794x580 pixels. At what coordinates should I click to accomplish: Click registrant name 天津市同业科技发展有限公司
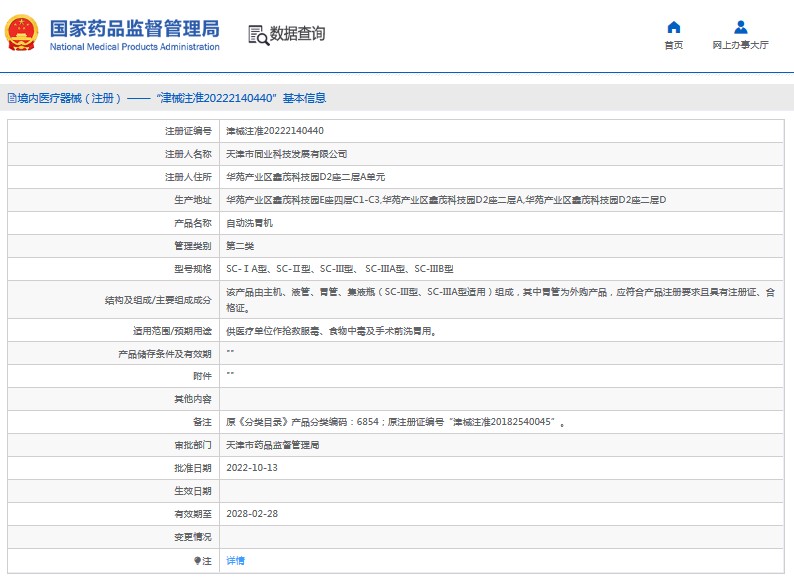(x=287, y=153)
